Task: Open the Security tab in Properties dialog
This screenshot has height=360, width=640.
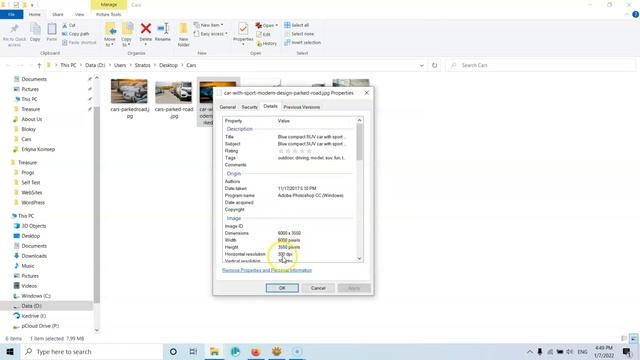Action: coord(249,107)
